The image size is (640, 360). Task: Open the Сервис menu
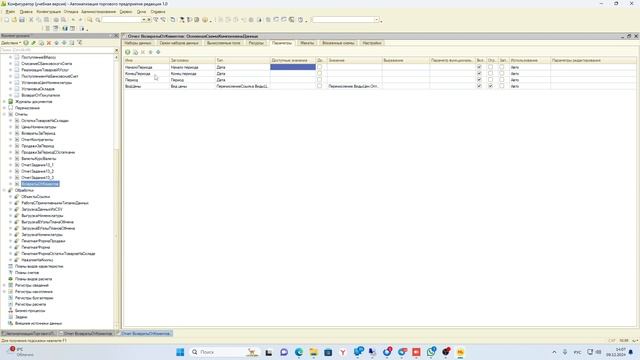pos(126,12)
